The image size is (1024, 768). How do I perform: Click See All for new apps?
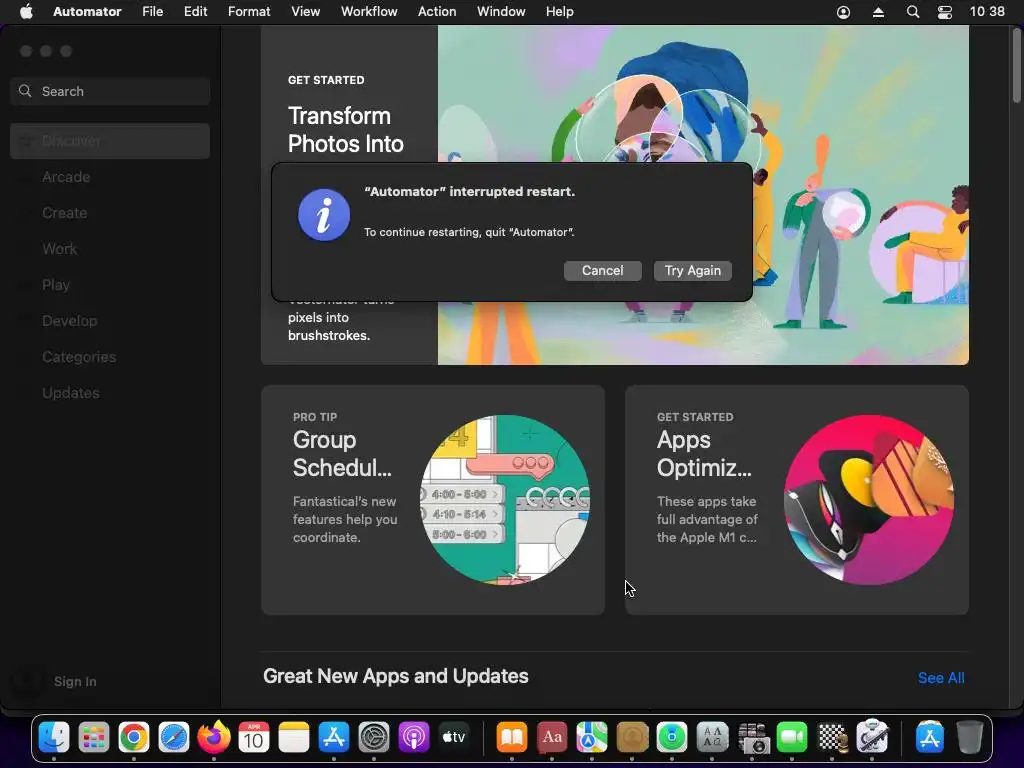click(941, 678)
